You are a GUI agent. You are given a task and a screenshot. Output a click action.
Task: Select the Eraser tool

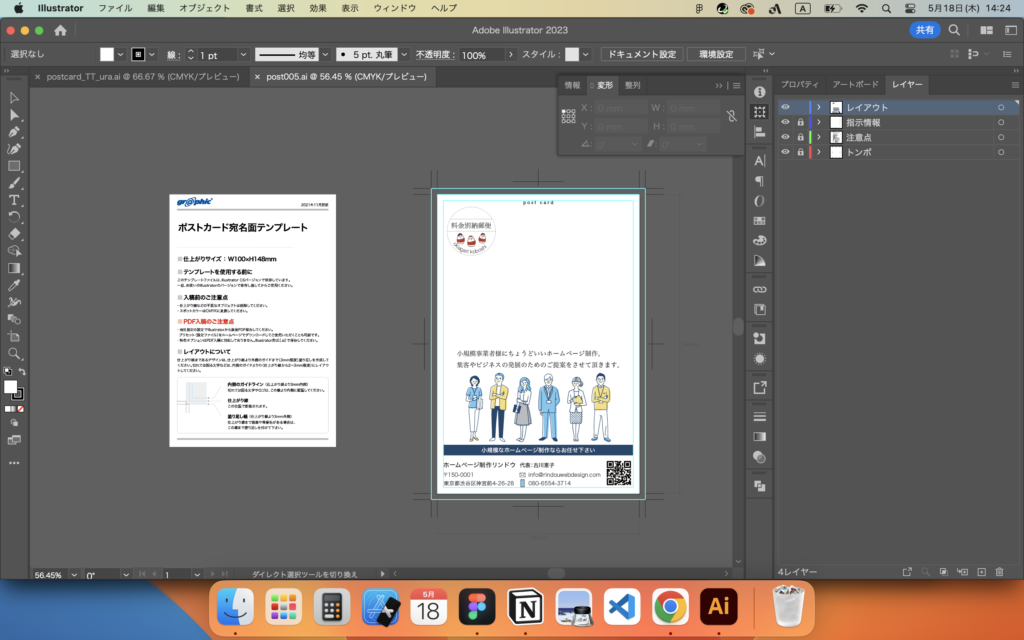[14, 234]
